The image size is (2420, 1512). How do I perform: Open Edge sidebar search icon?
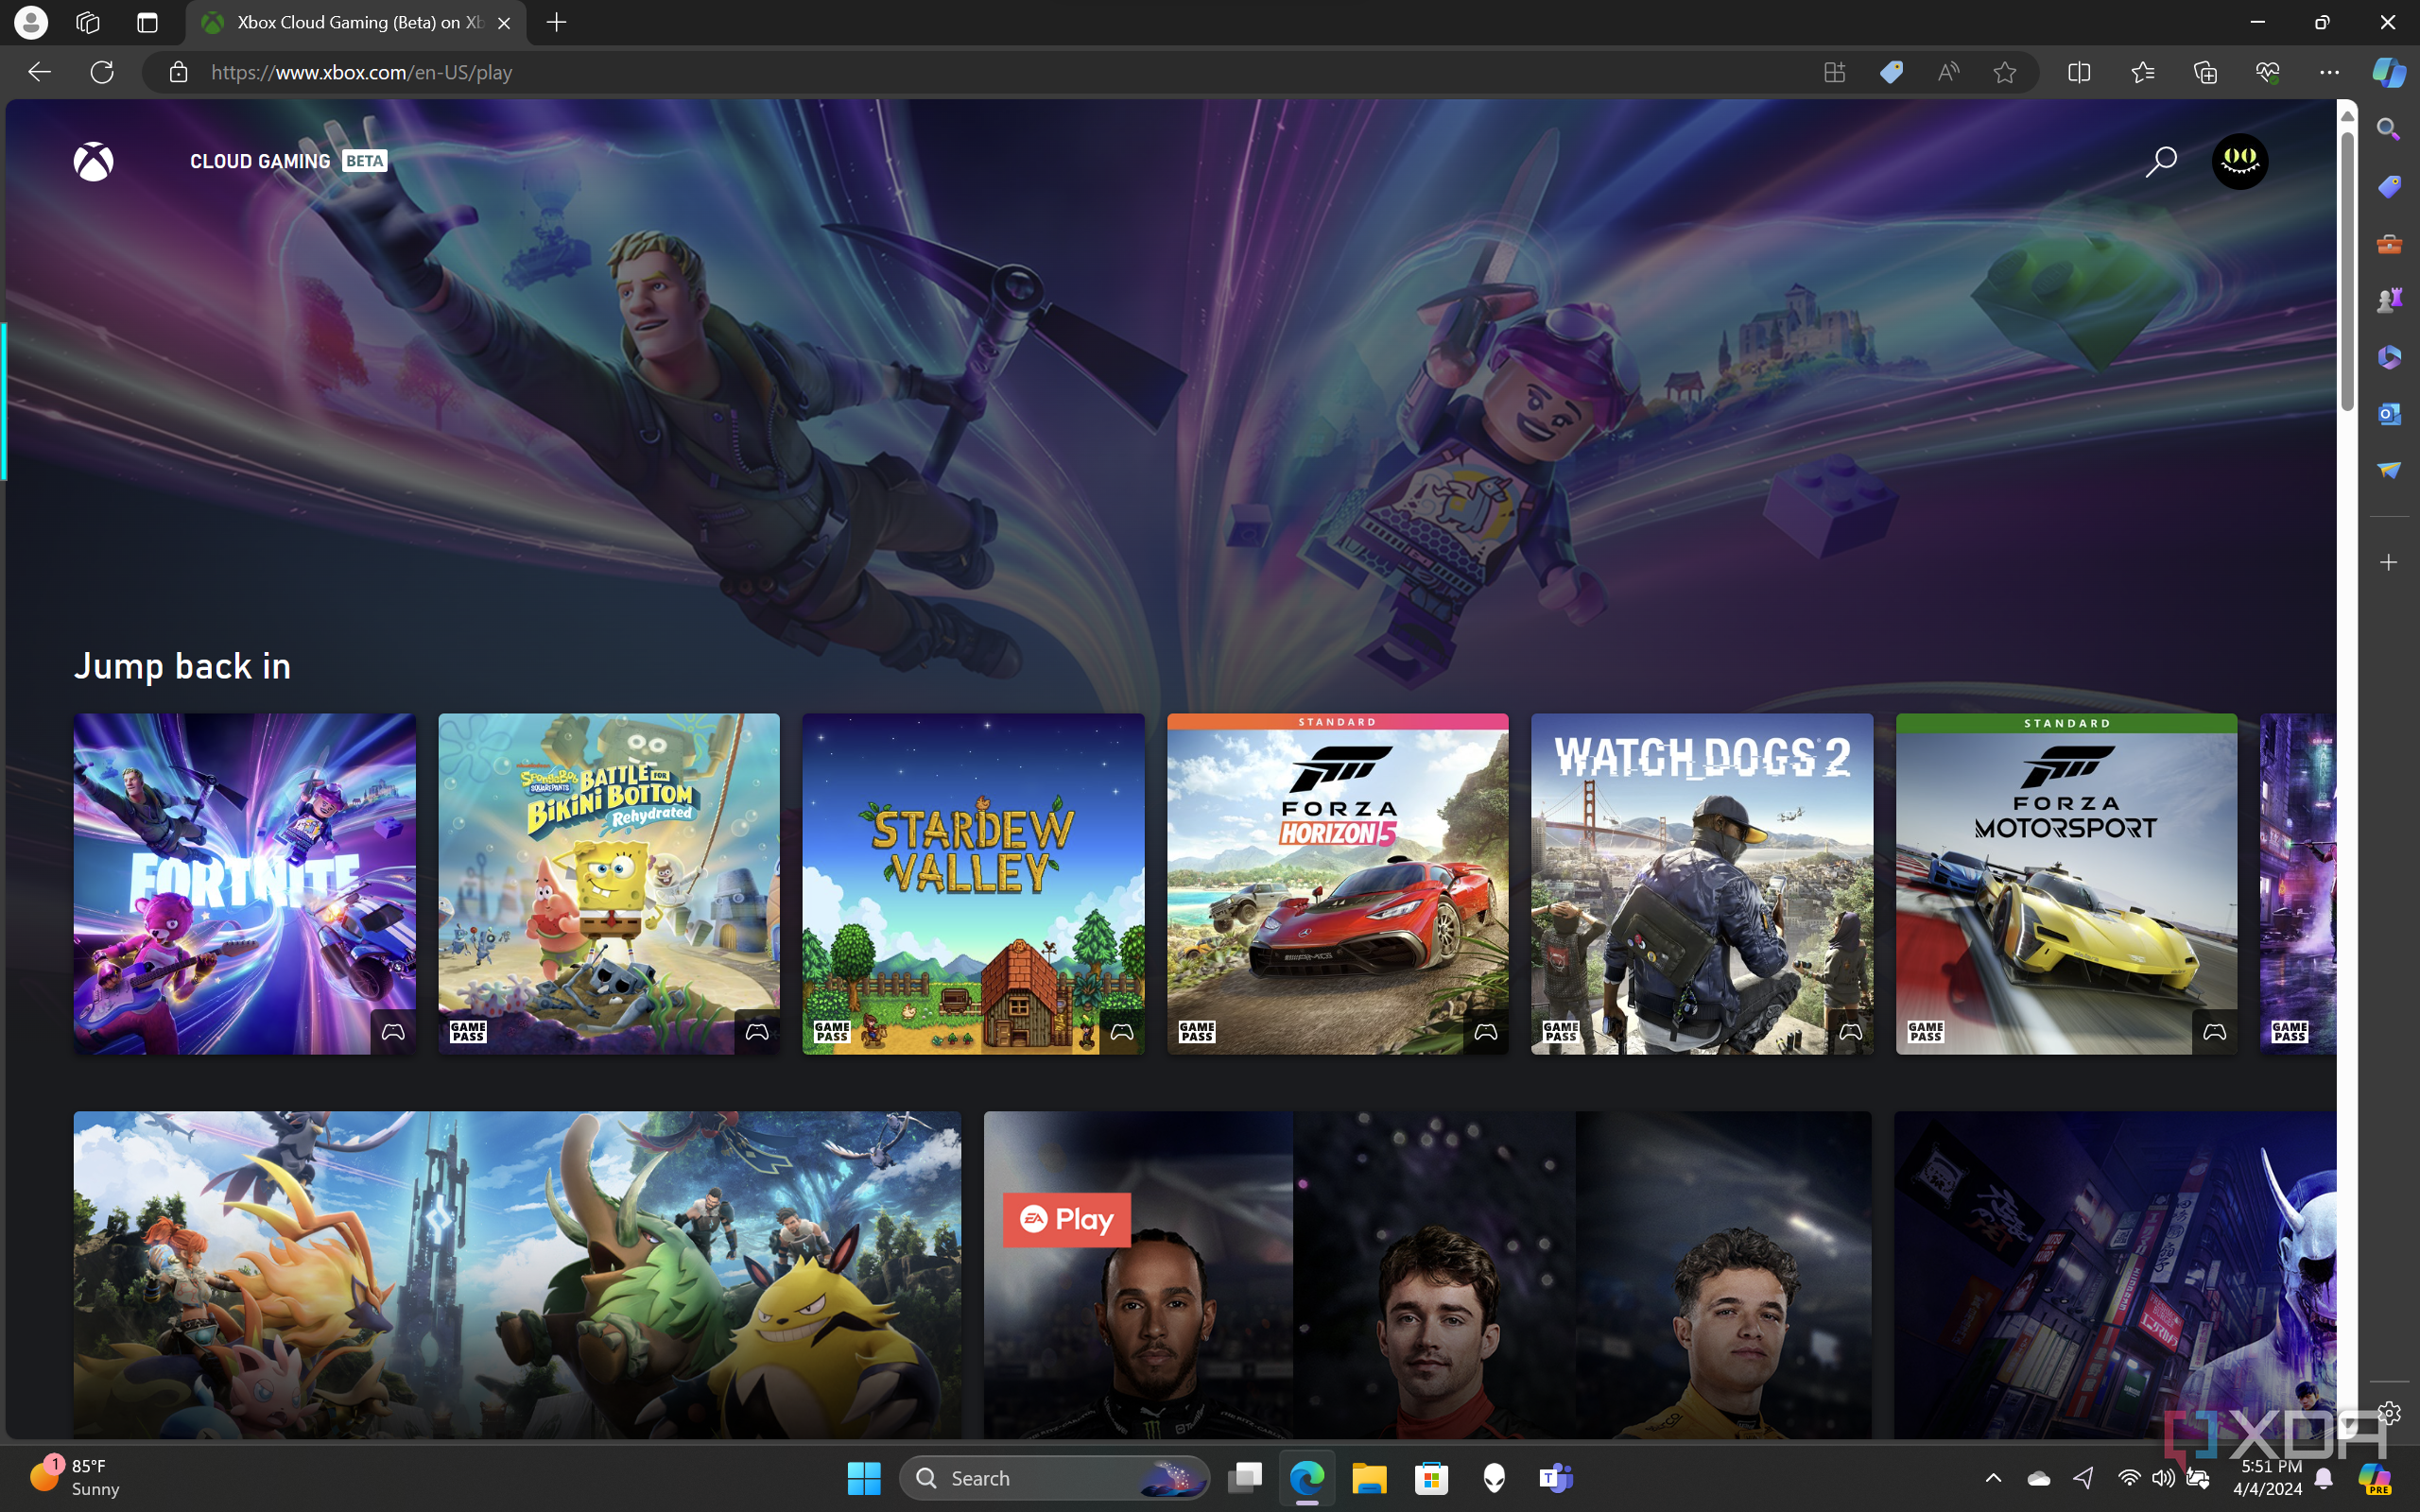[x=2388, y=129]
